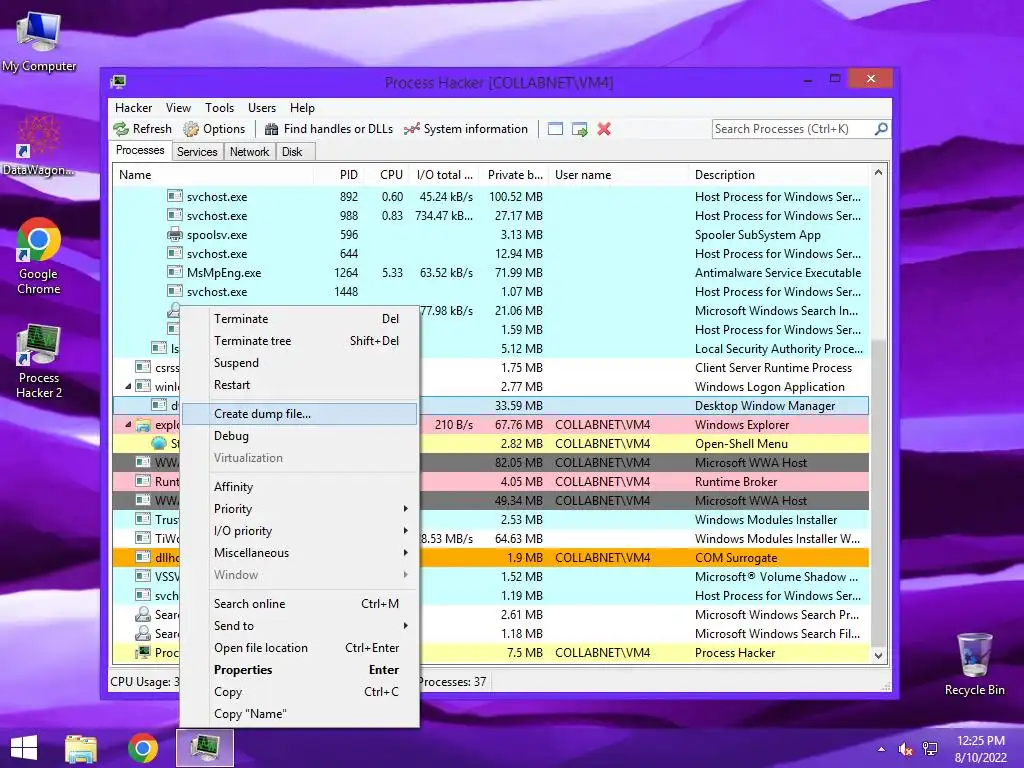Image resolution: width=1024 pixels, height=768 pixels.
Task: Click the find window toolbar icon
Action: pos(555,129)
